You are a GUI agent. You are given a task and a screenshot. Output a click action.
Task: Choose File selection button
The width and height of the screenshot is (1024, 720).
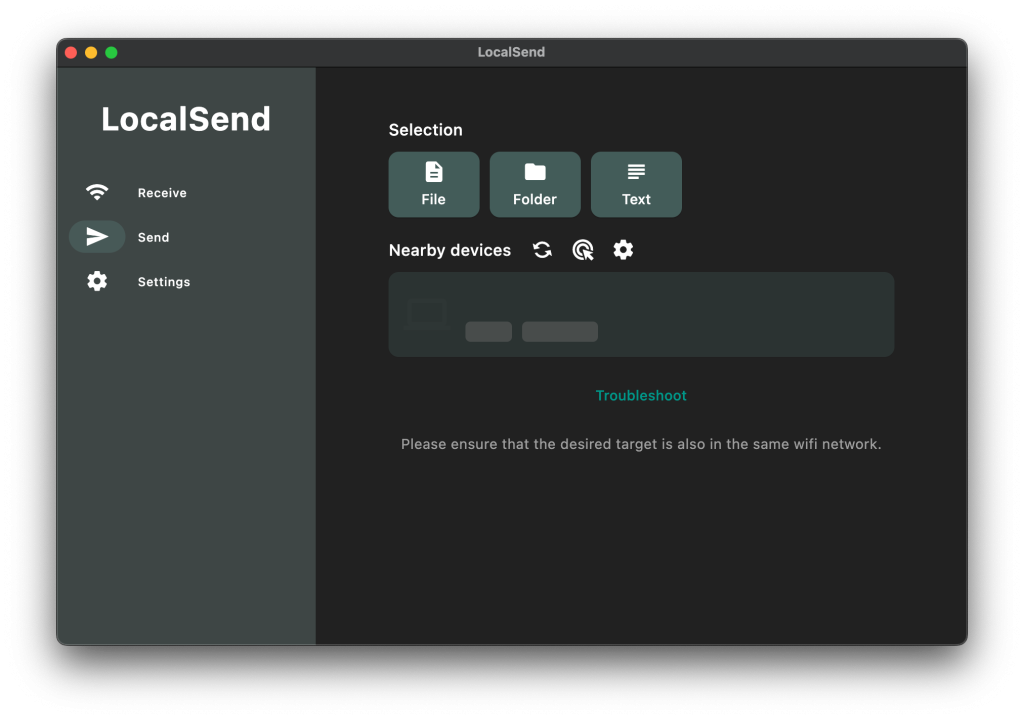(x=434, y=184)
